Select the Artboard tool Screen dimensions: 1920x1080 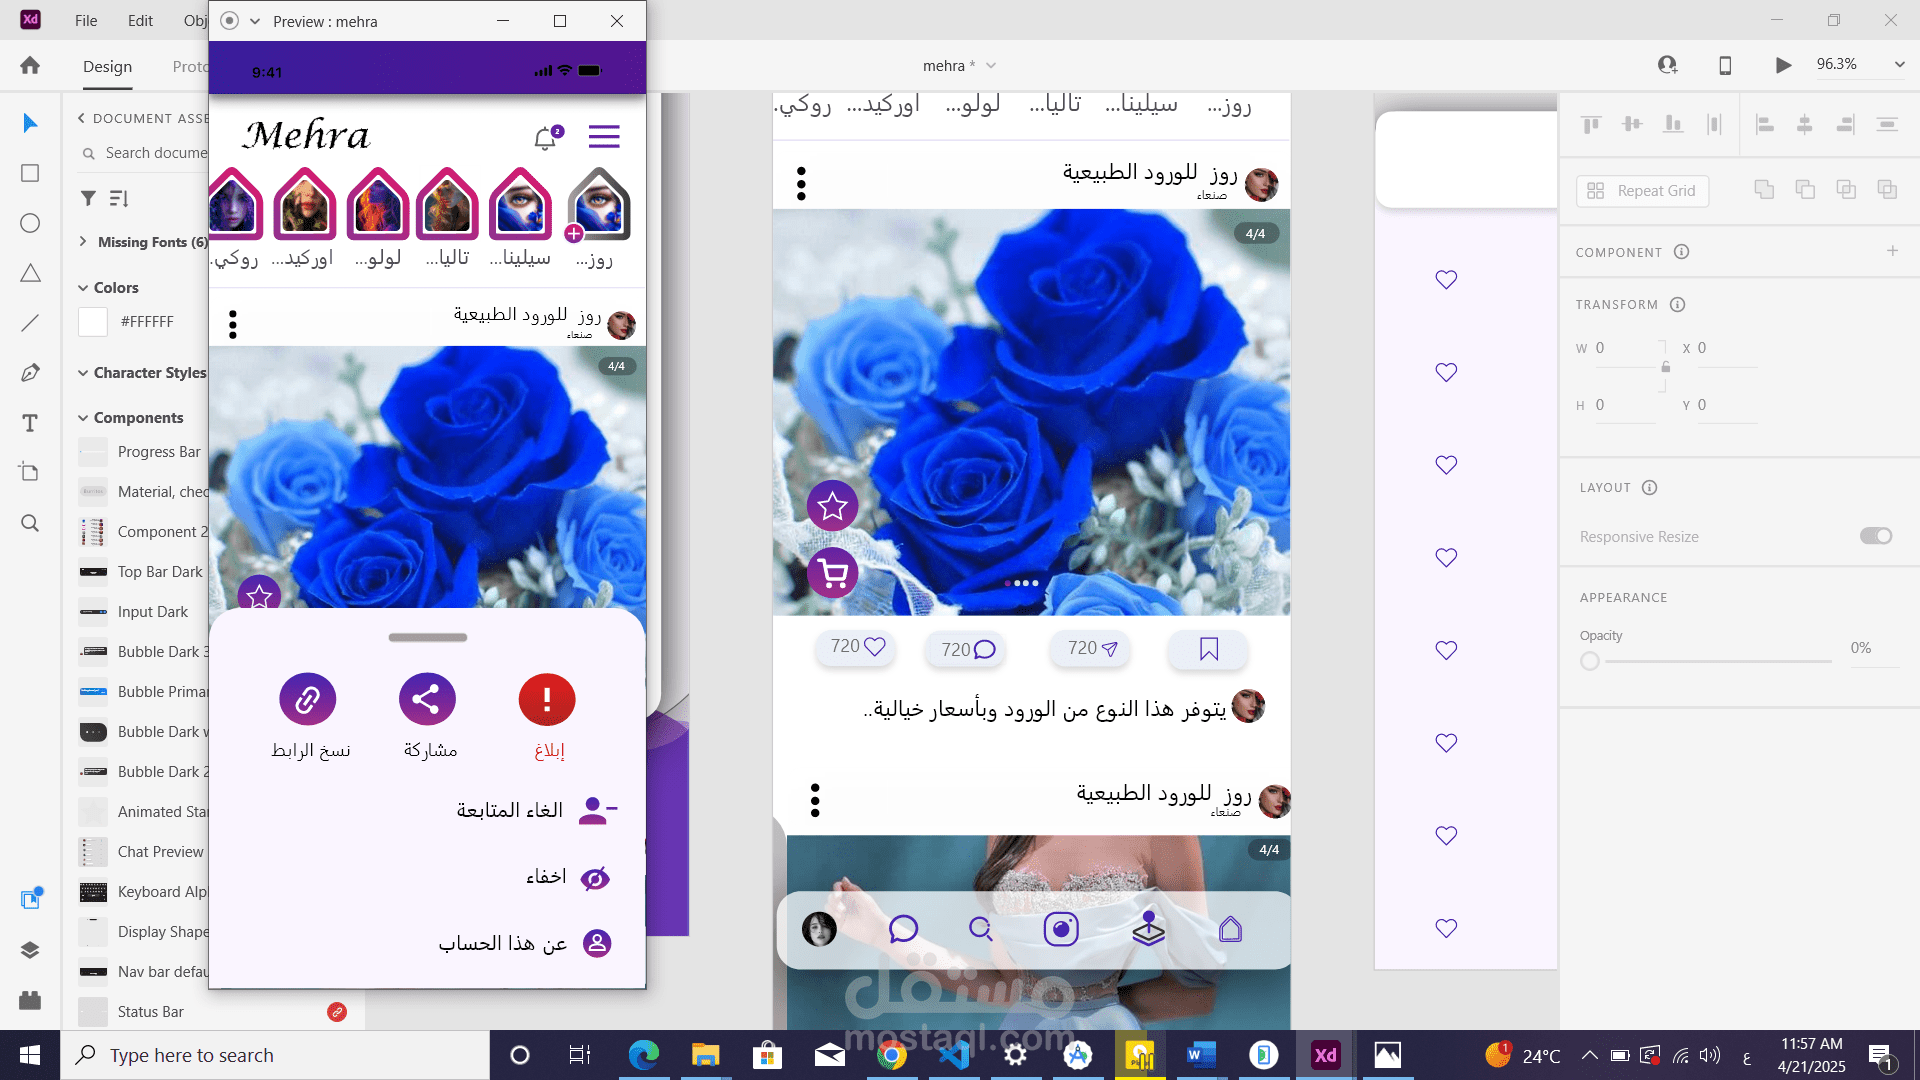[30, 472]
